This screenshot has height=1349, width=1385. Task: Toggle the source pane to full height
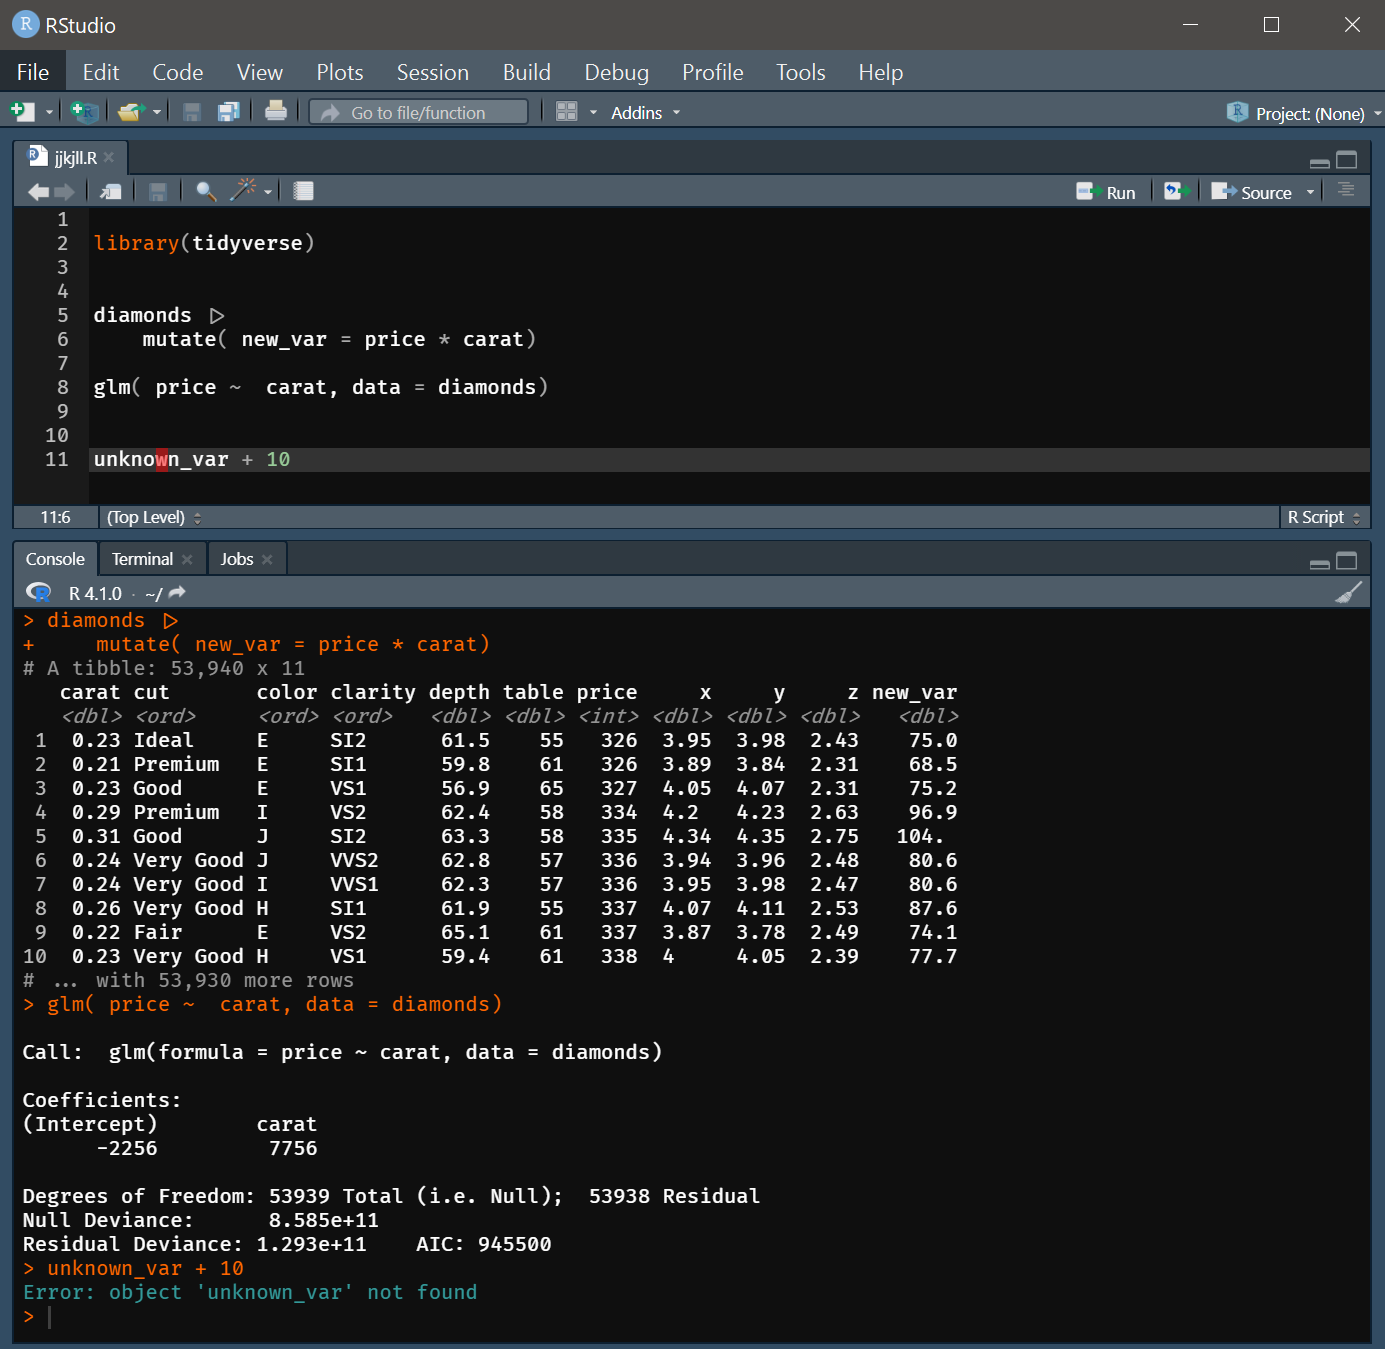pyautogui.click(x=1346, y=159)
